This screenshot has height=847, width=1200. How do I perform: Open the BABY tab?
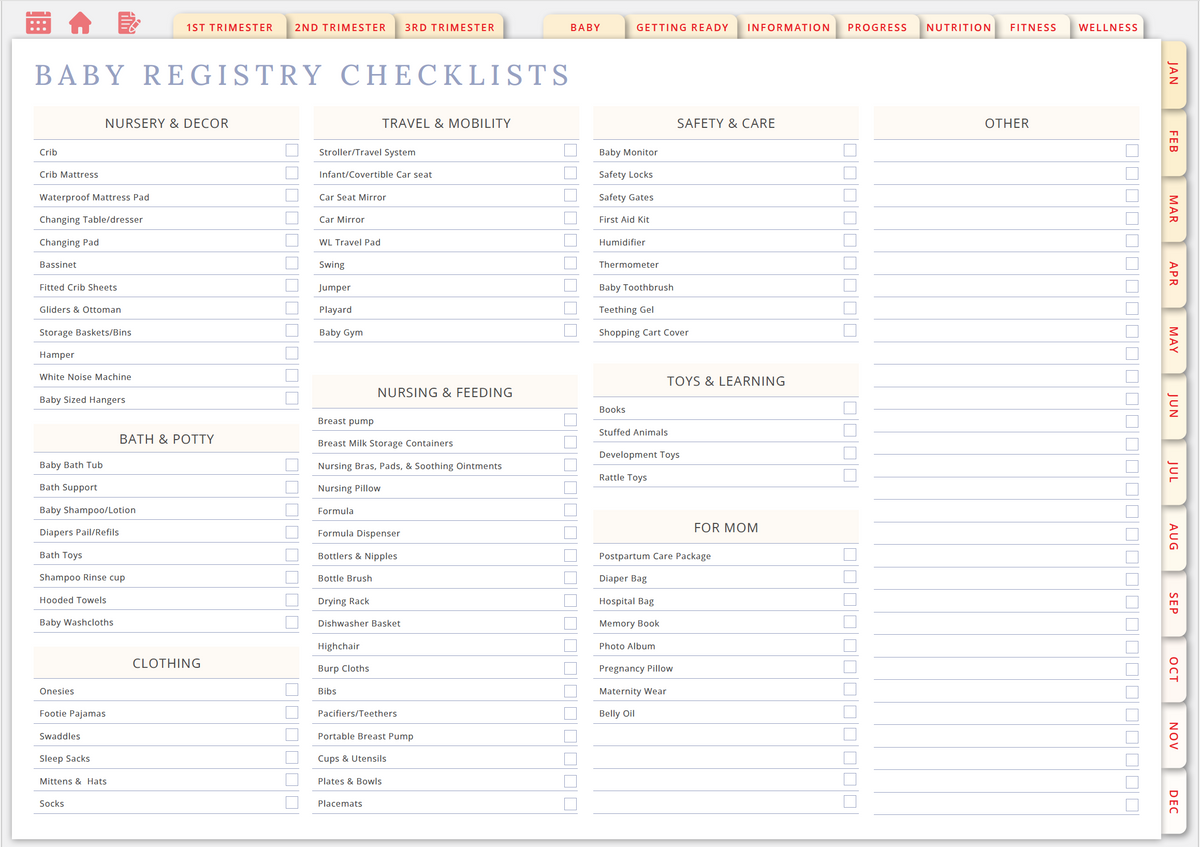(x=584, y=27)
